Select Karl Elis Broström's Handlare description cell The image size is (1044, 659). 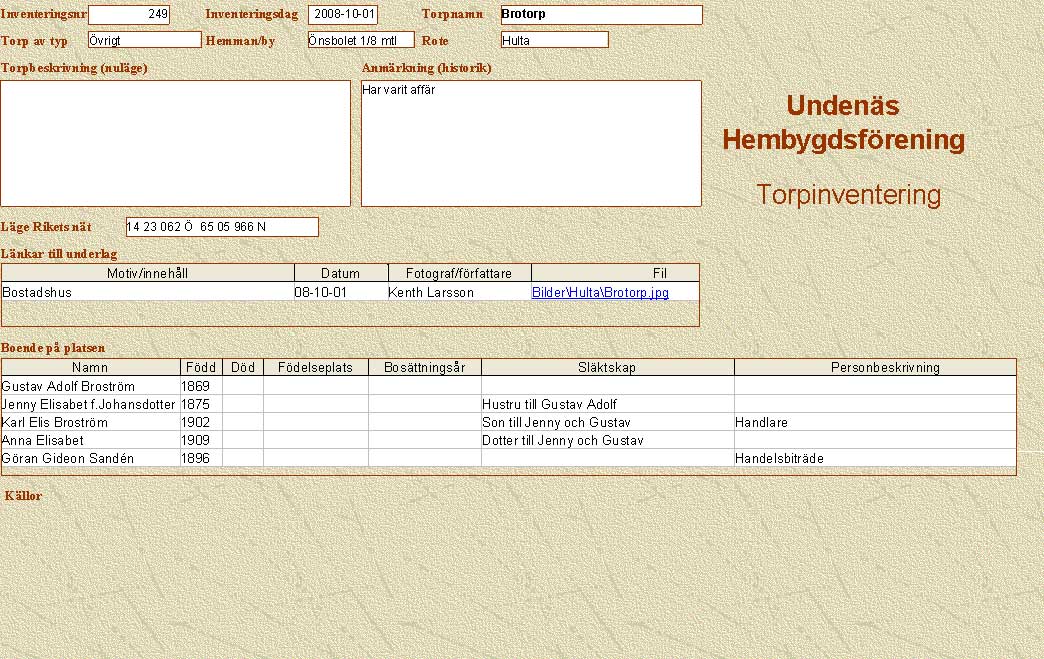(874, 423)
